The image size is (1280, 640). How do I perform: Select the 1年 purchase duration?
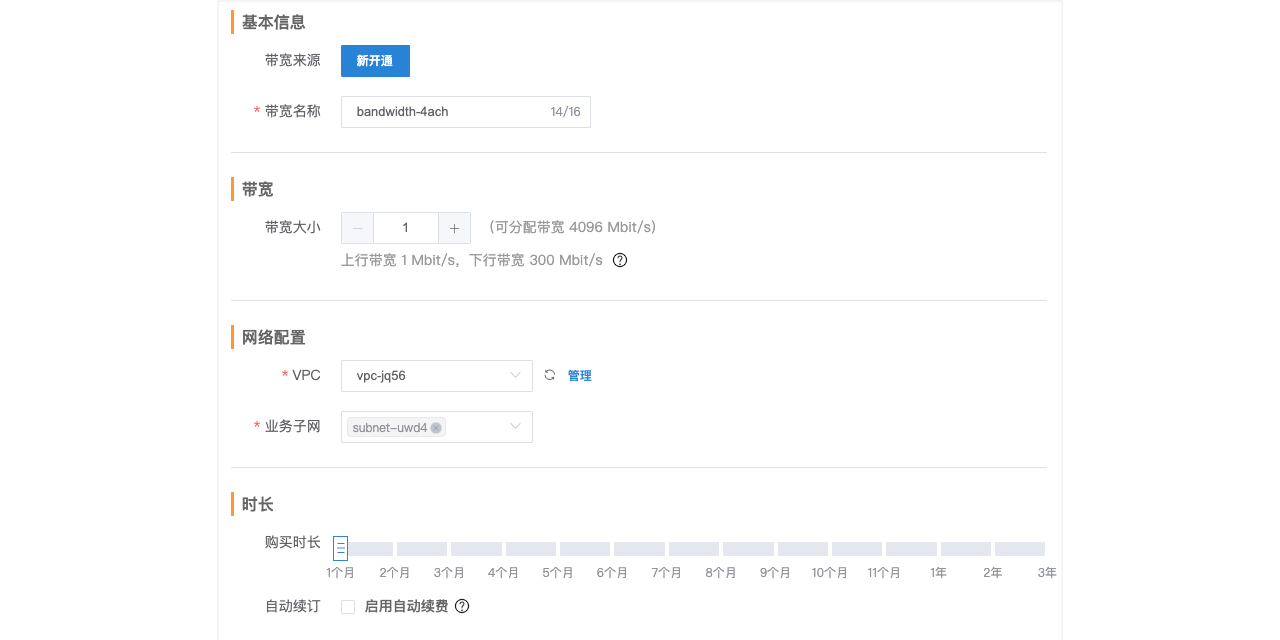pos(939,548)
